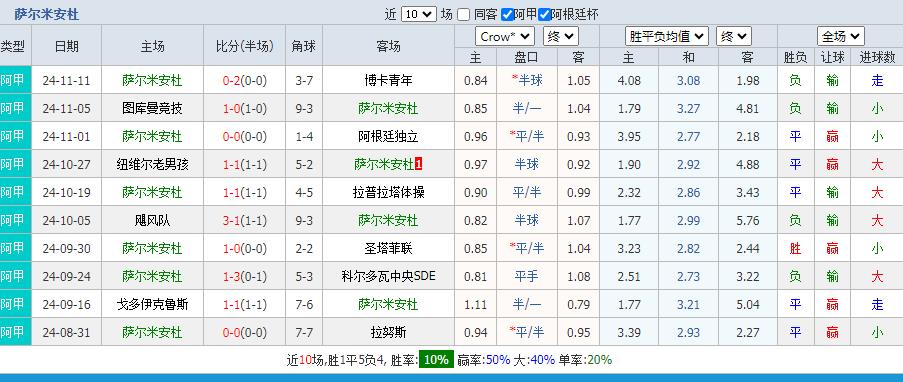Click corner count 7-6 for 戈多伊克鲁斯 match

[303, 304]
